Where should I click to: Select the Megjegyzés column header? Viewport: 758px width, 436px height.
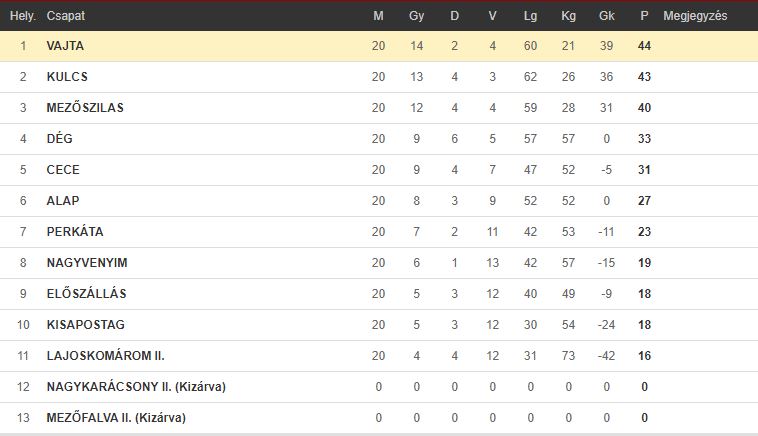click(x=695, y=16)
